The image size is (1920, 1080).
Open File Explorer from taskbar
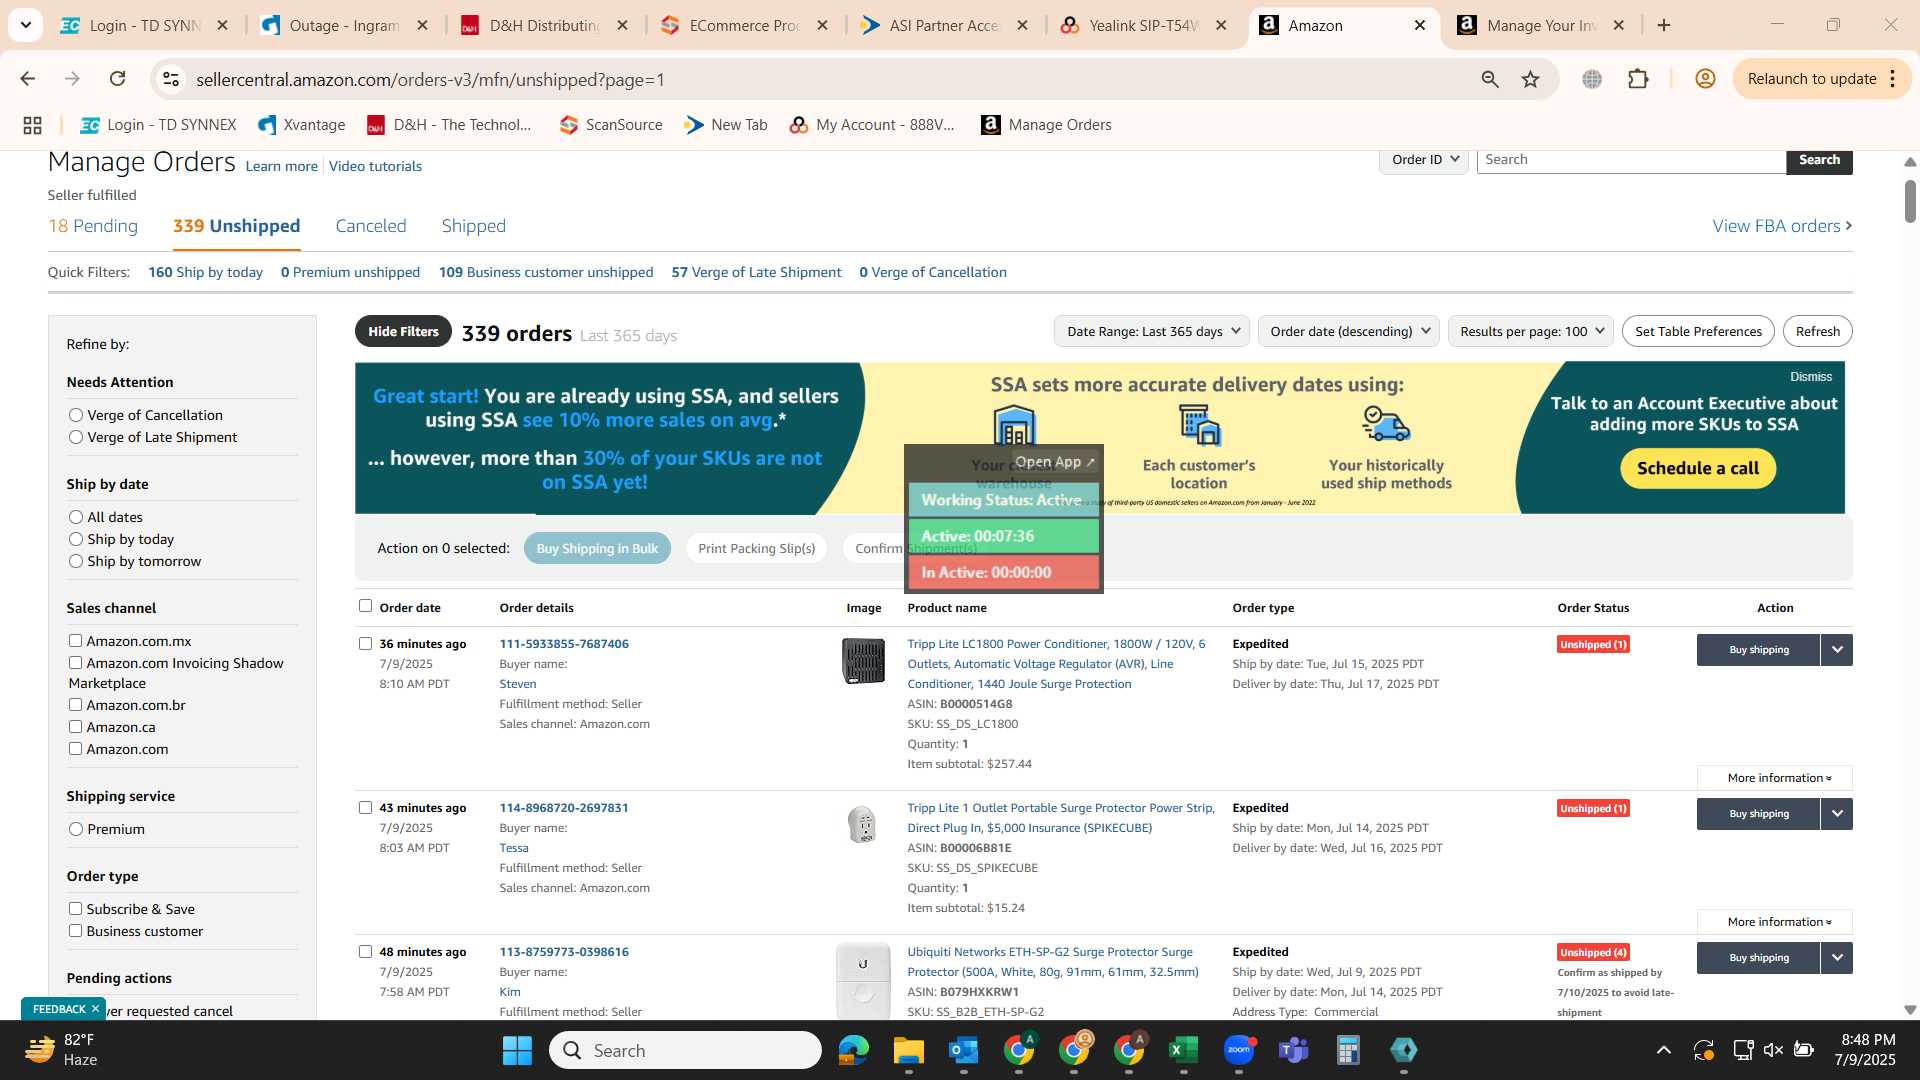908,1050
